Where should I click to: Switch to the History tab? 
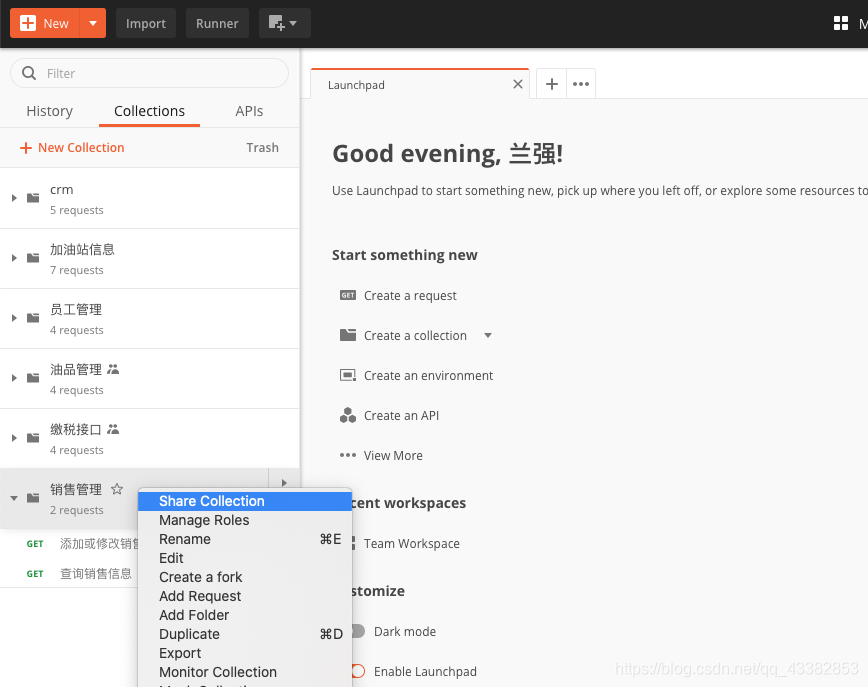50,111
